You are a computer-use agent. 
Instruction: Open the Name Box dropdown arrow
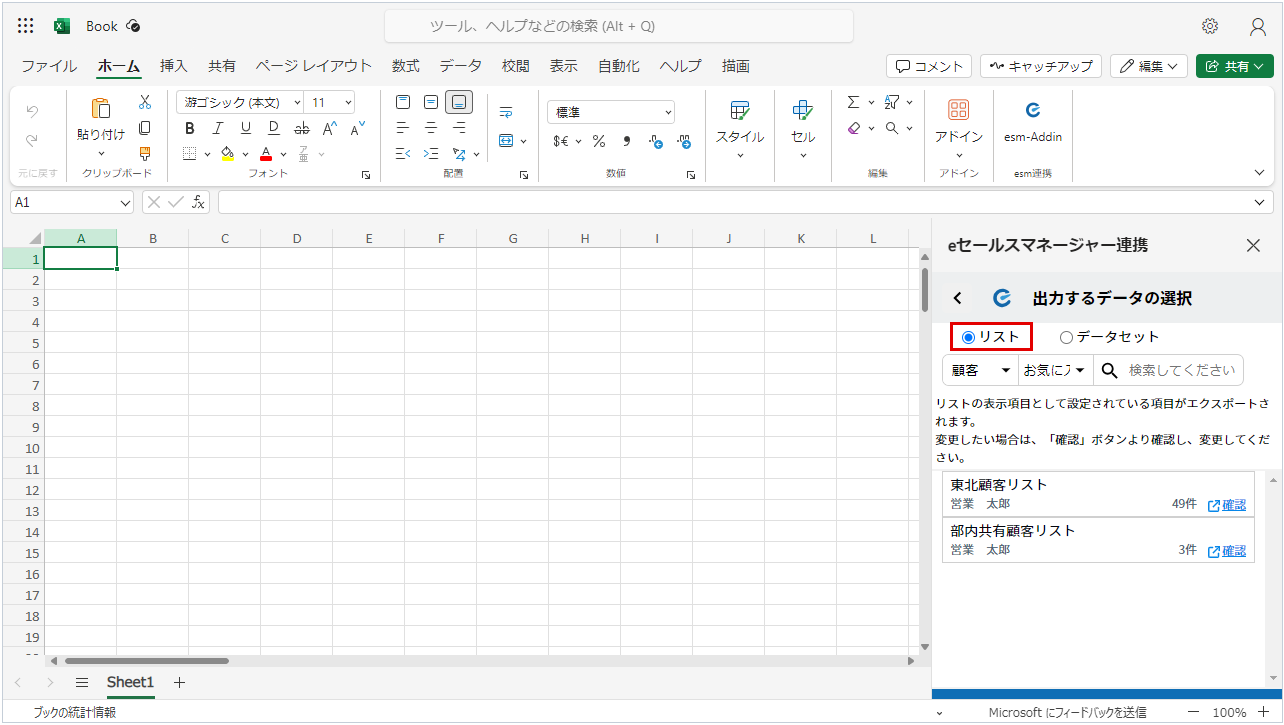[124, 202]
